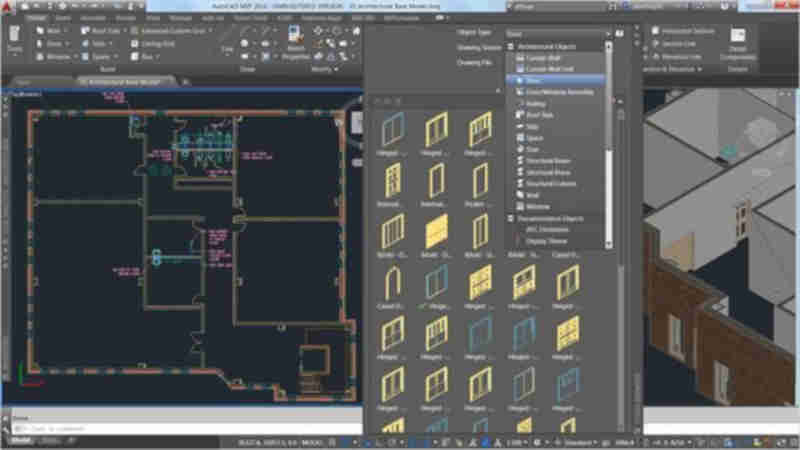Click the Section Line tool
Image resolution: width=800 pixels, height=450 pixels.
tap(674, 44)
